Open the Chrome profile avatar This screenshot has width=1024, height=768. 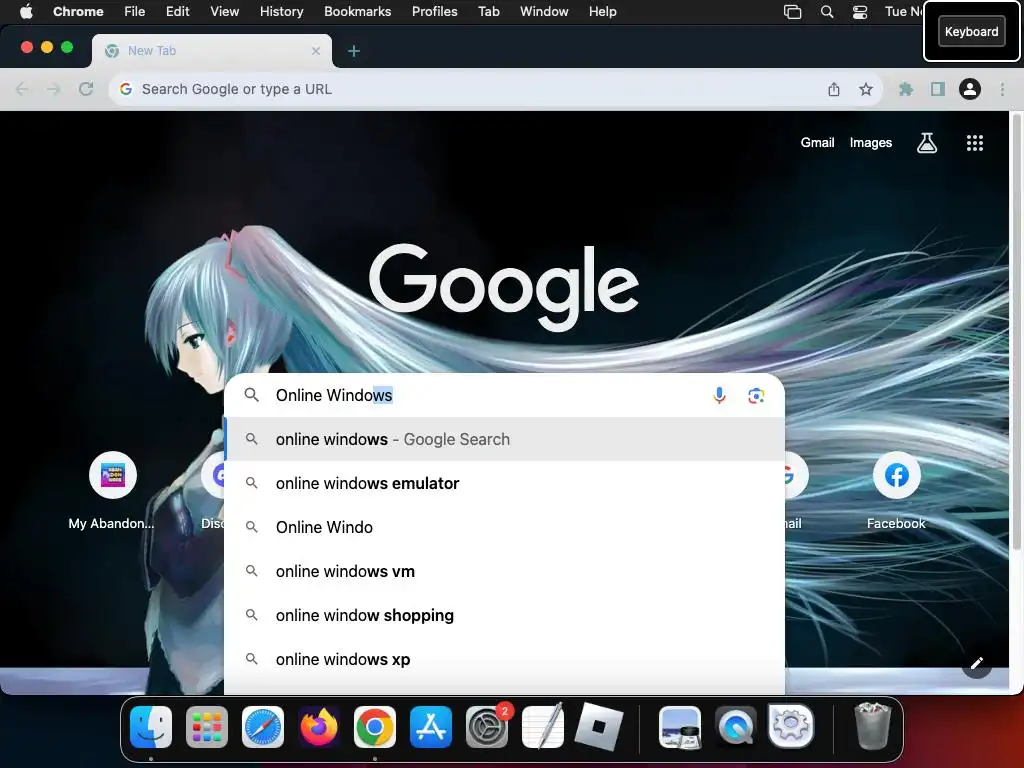click(970, 89)
